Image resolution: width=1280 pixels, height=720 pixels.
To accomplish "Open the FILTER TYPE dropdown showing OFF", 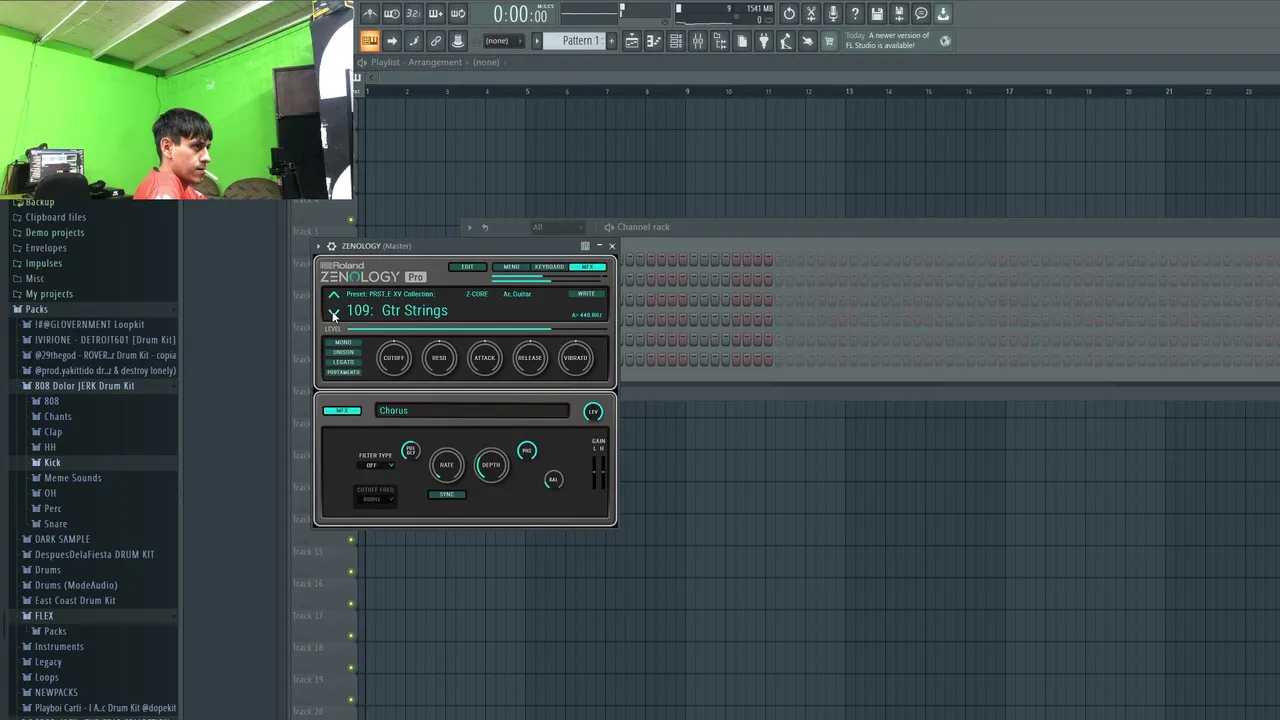I will pos(376,465).
